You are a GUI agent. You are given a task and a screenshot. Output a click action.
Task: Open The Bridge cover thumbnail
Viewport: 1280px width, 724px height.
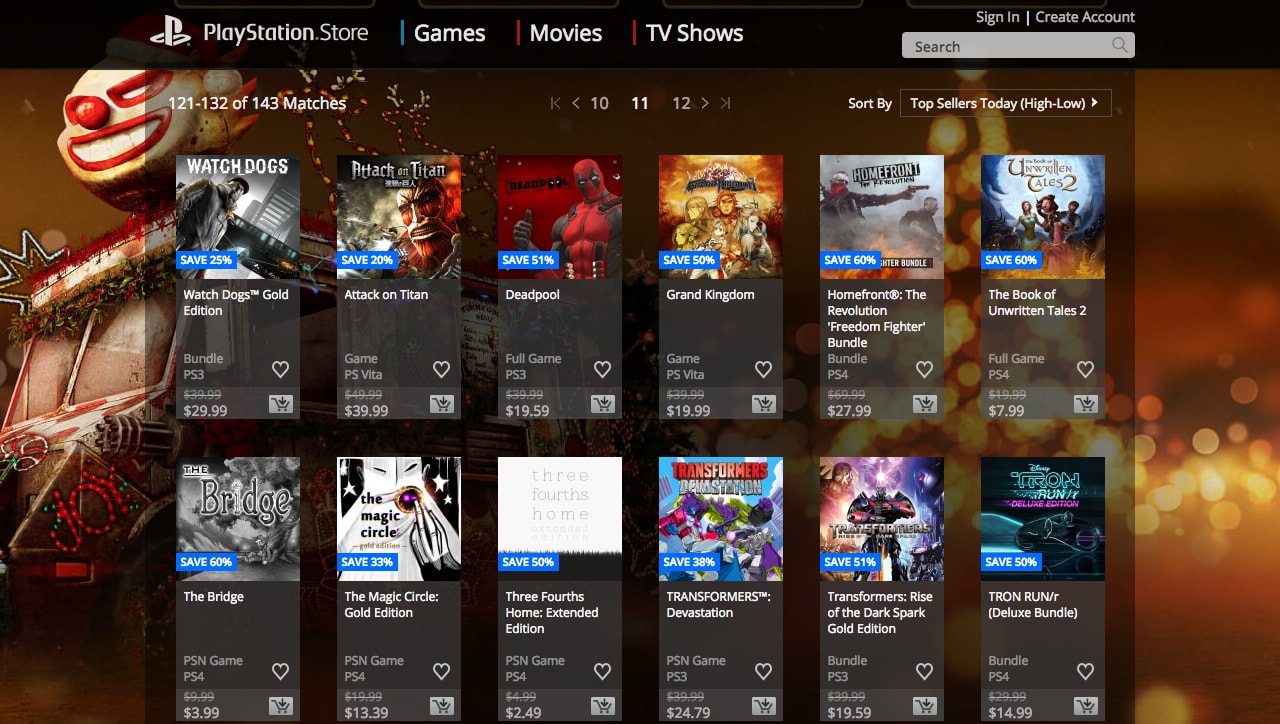[x=238, y=519]
